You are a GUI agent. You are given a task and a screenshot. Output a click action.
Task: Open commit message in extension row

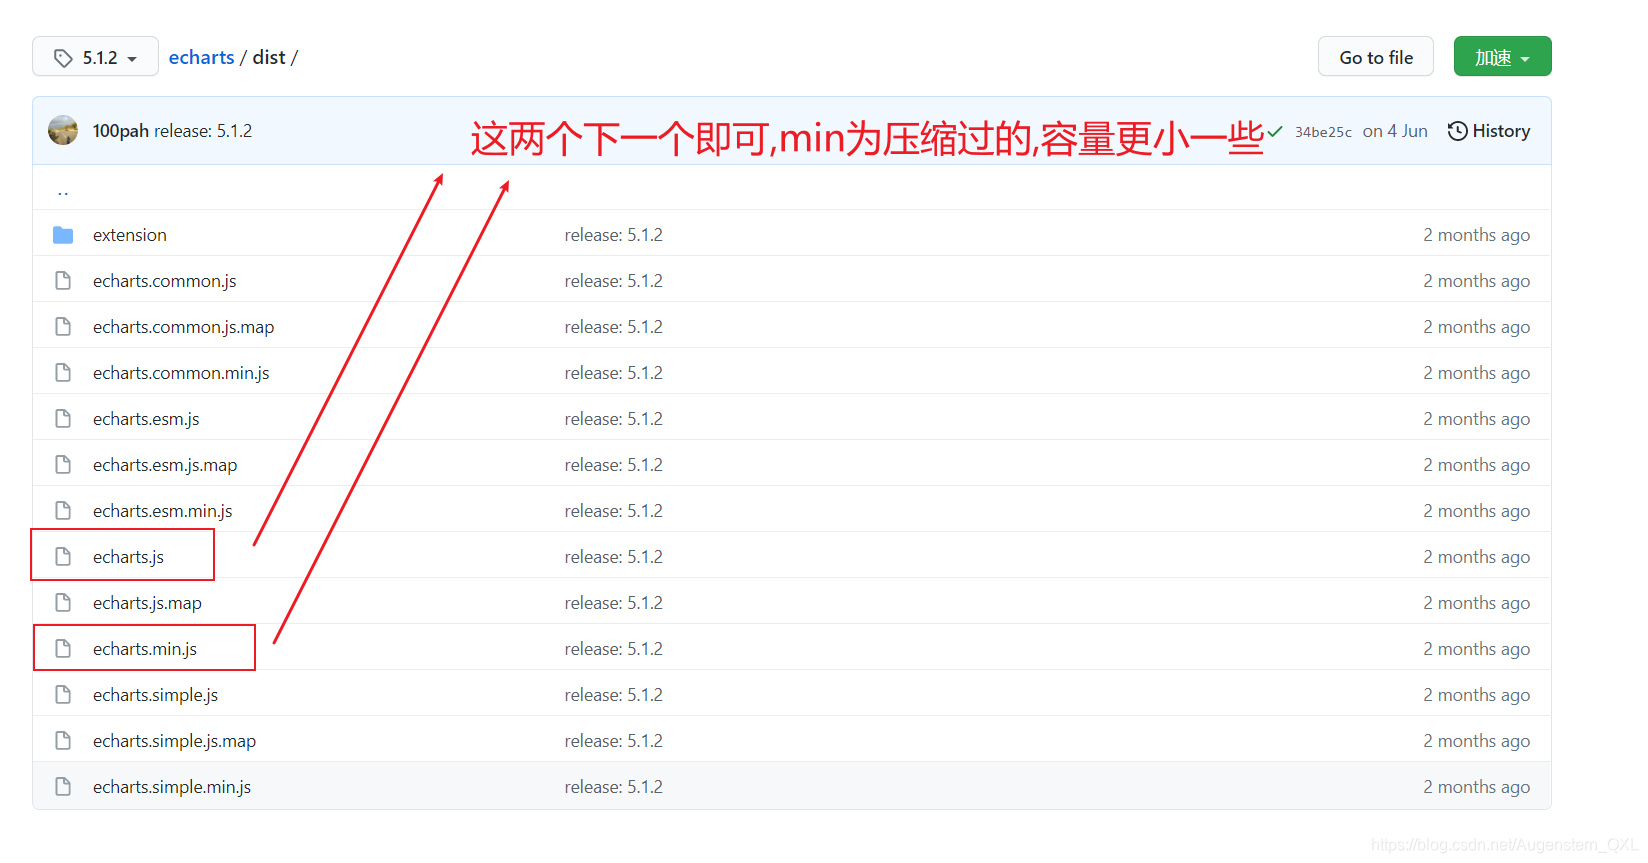click(613, 235)
